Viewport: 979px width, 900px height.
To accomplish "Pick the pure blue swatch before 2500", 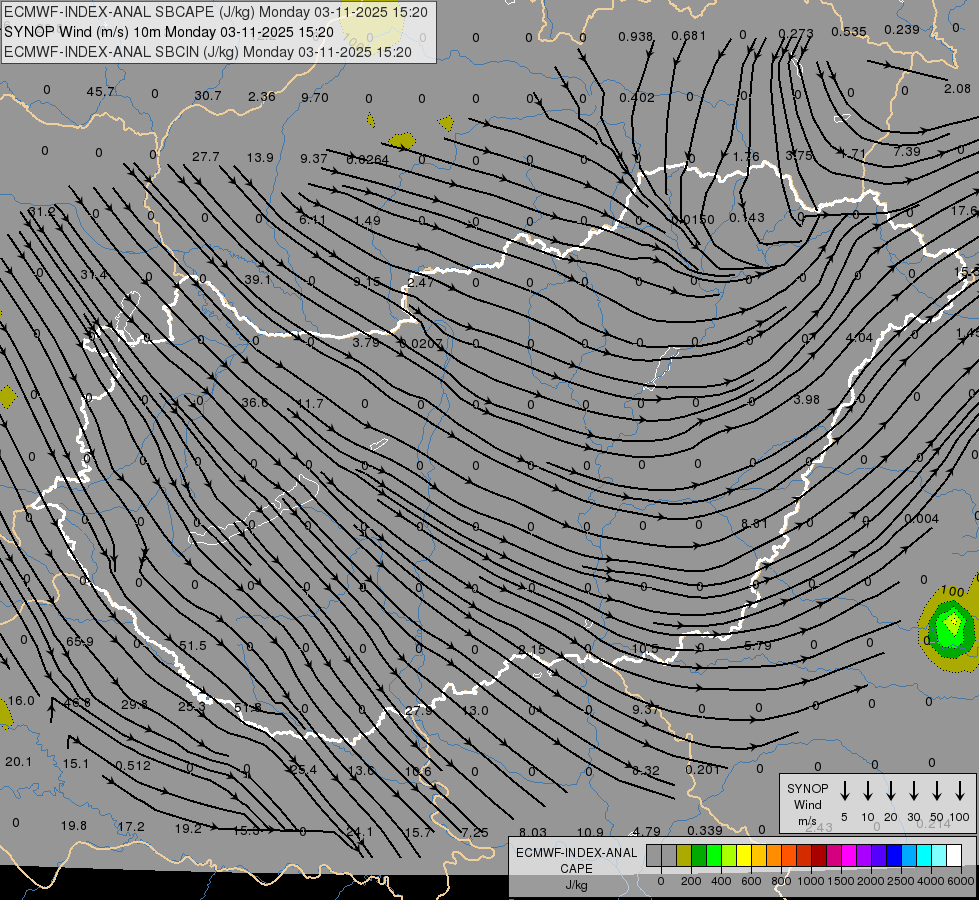I will click(893, 856).
